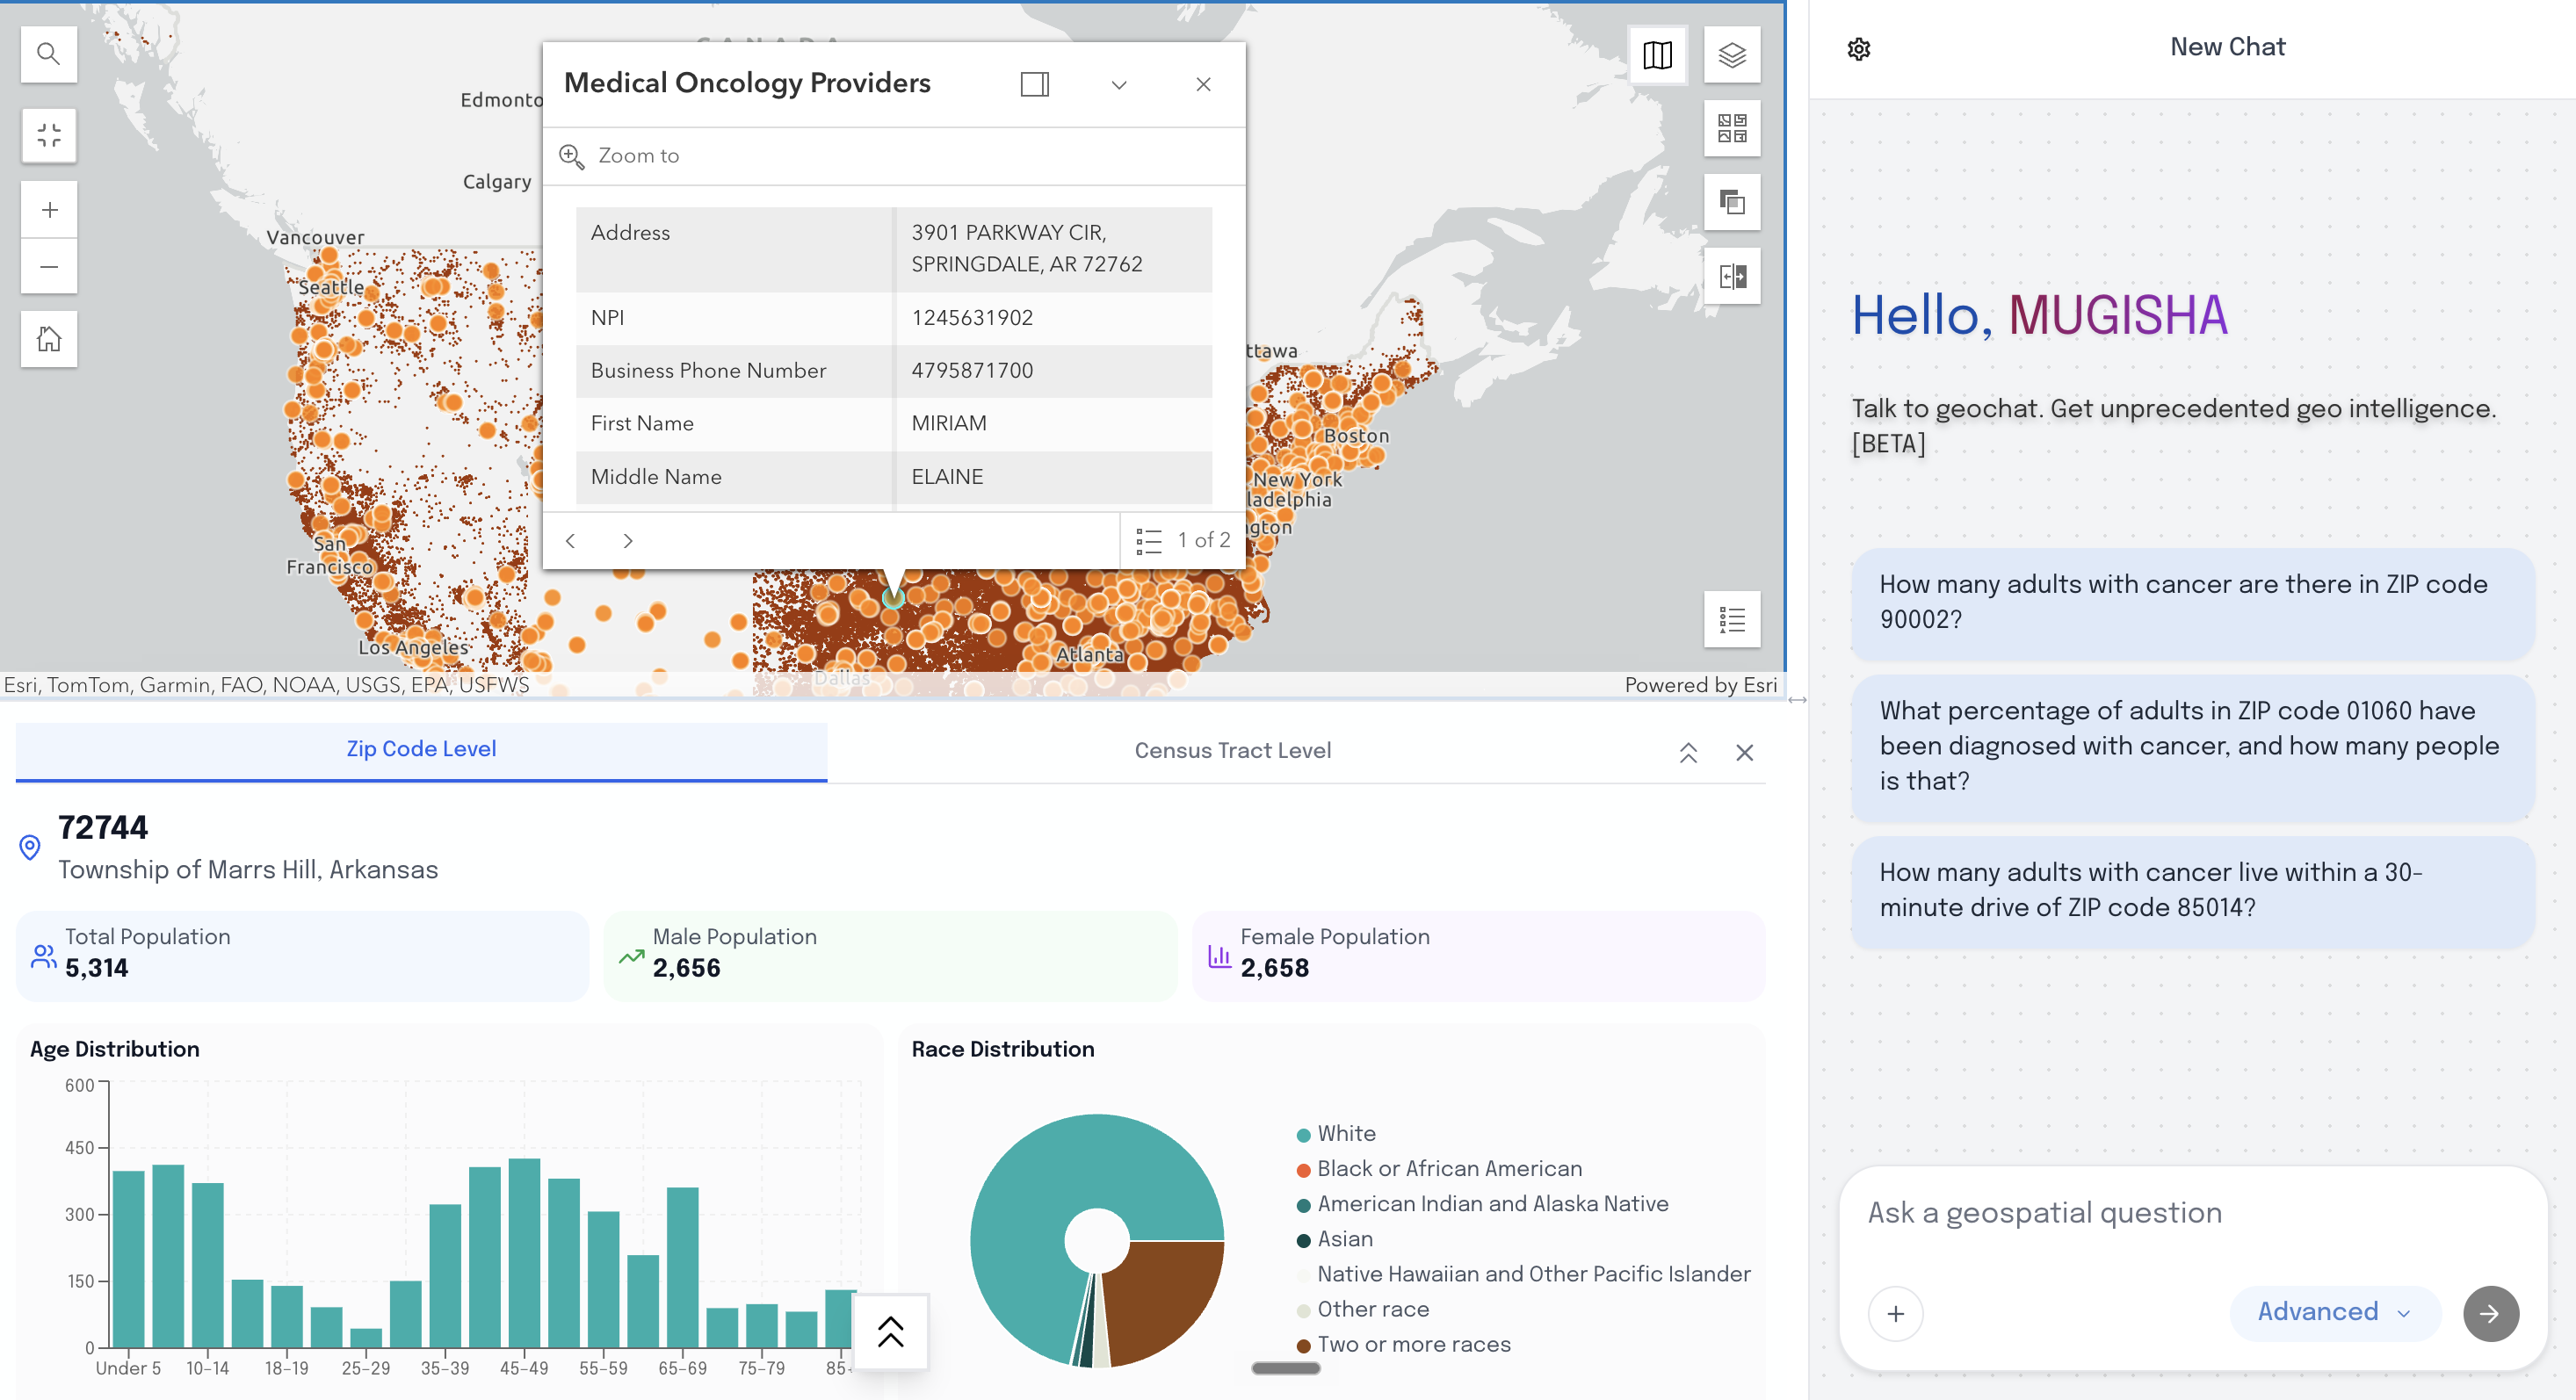Open the basemap gallery icon
Image resolution: width=2576 pixels, height=1400 pixels.
tap(1657, 55)
